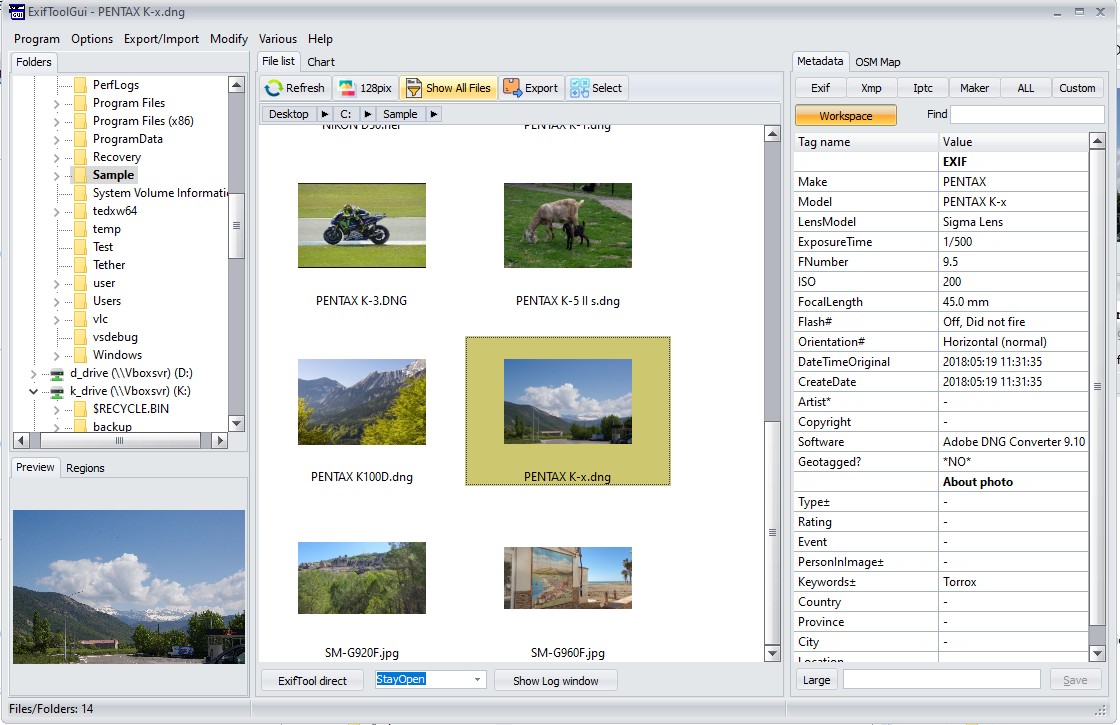Click Show Log window button
The width and height of the screenshot is (1120, 725).
tap(556, 681)
